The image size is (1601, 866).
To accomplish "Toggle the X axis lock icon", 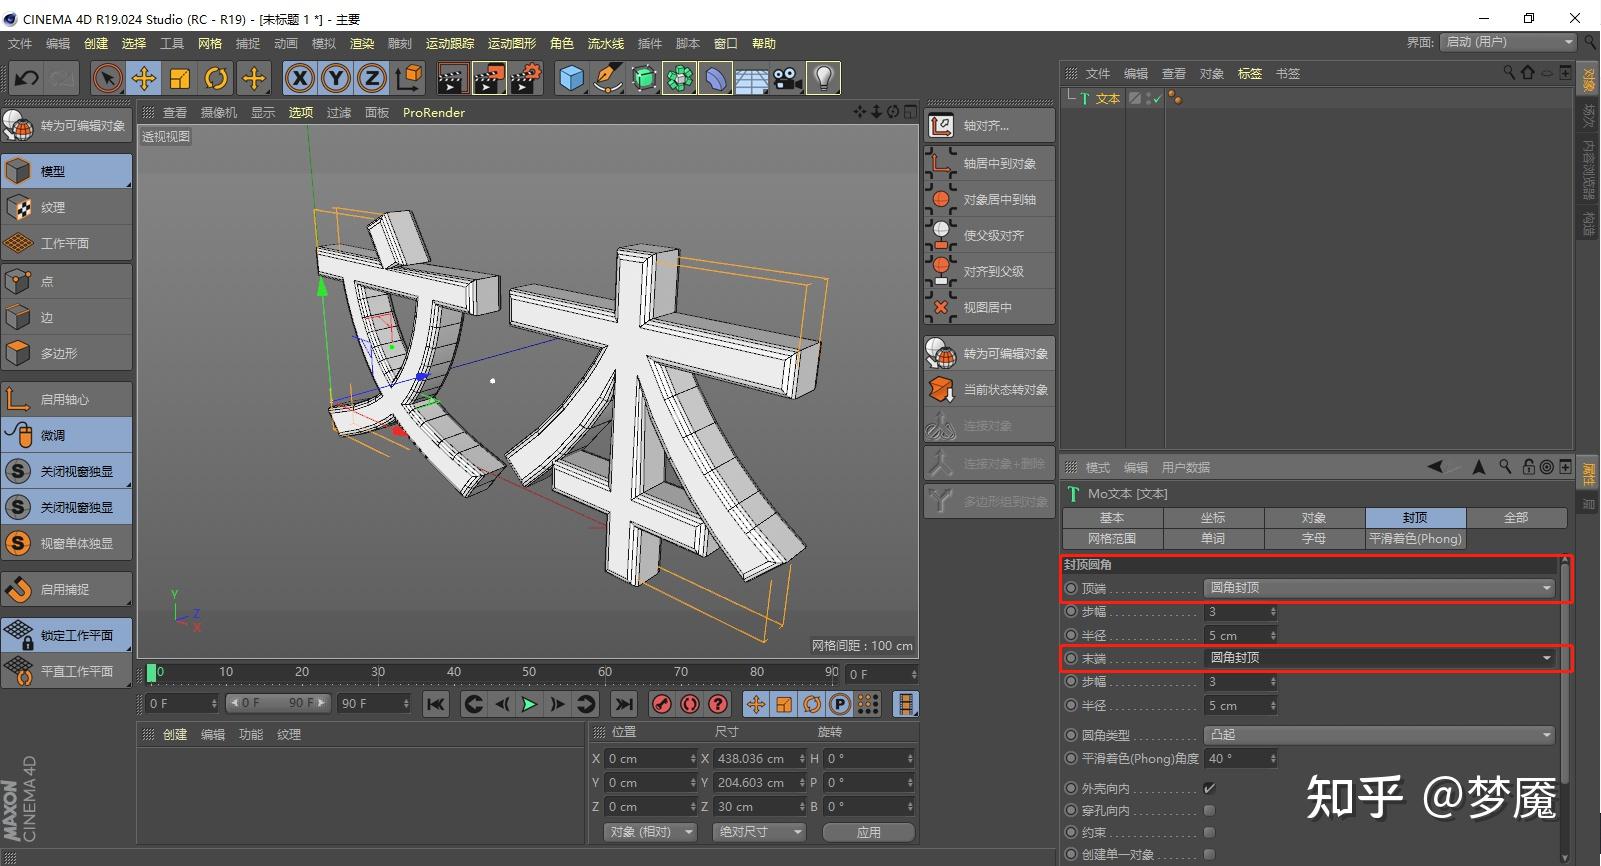I will (x=300, y=78).
